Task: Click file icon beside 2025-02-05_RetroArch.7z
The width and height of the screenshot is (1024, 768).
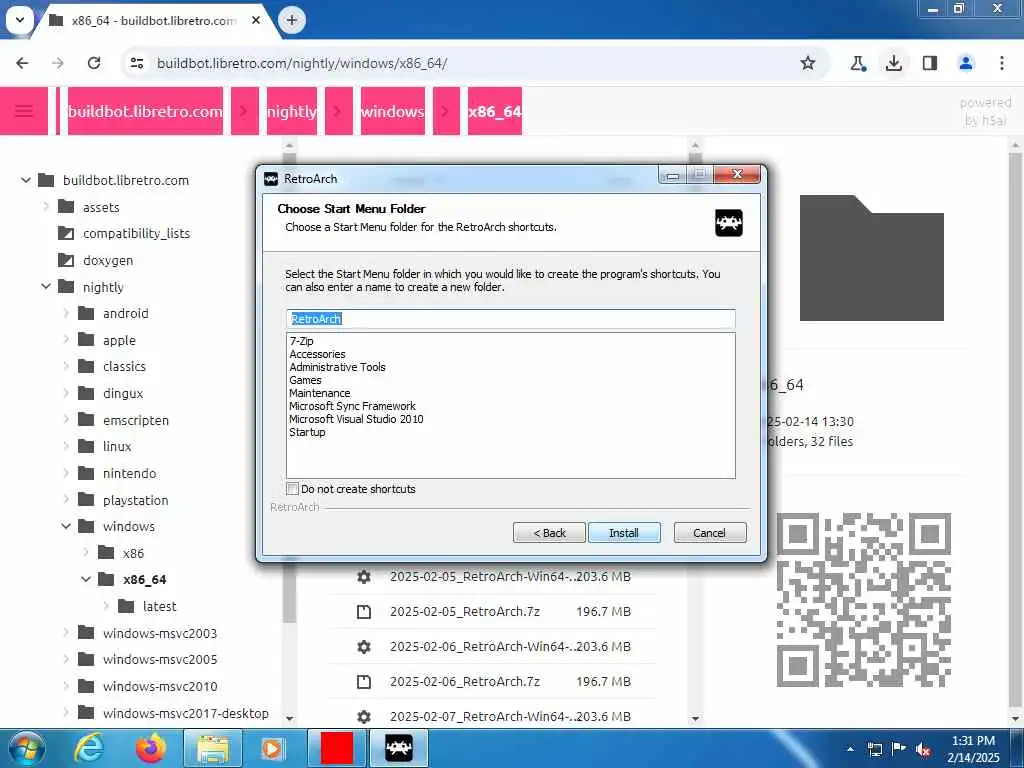Action: [364, 612]
